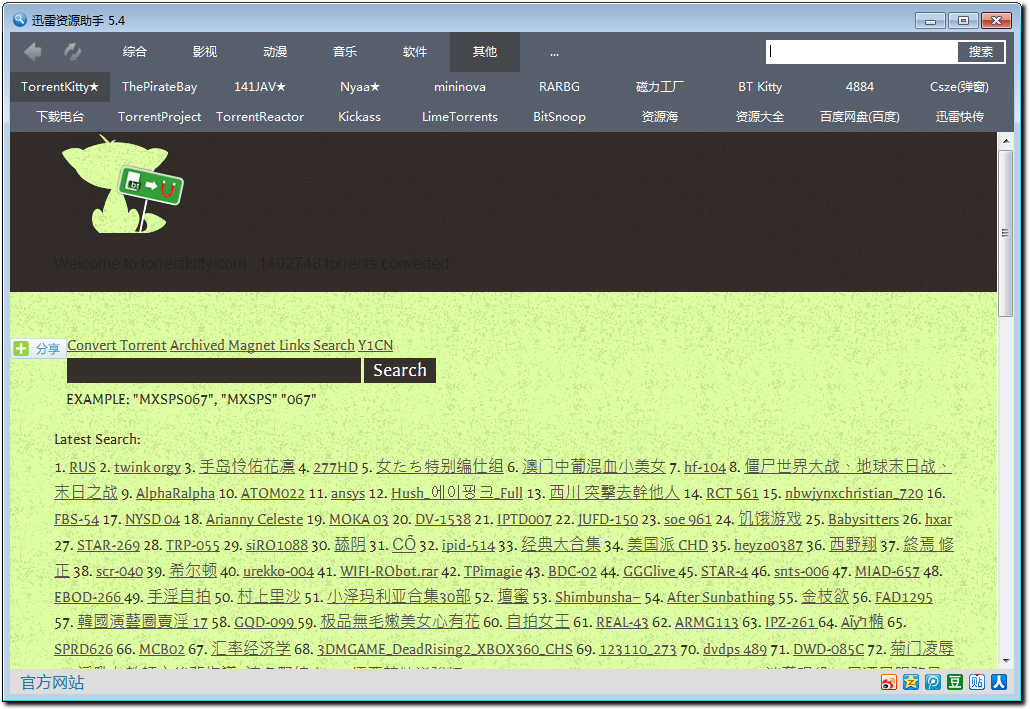
Task: Open the 动漫 category tab
Action: [x=275, y=52]
